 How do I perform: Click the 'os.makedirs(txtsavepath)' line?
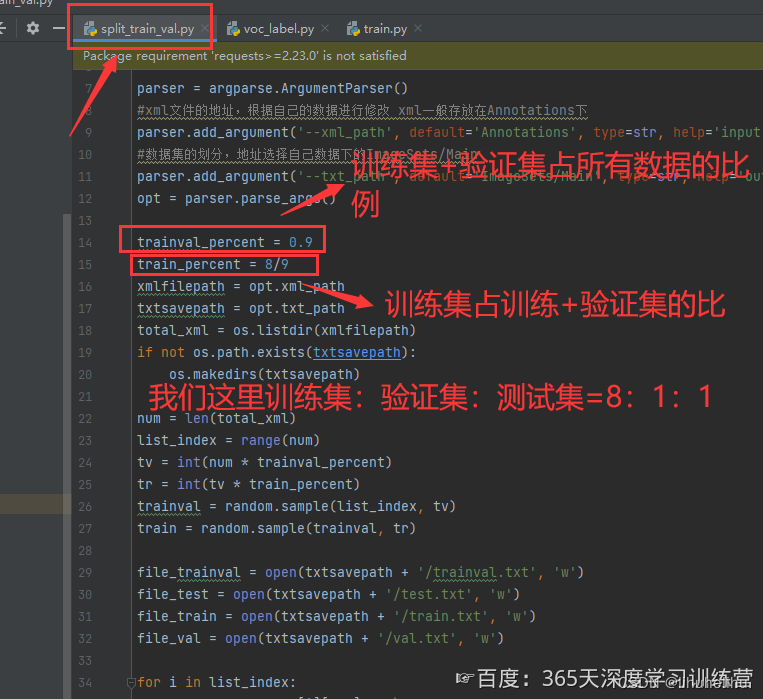click(264, 374)
